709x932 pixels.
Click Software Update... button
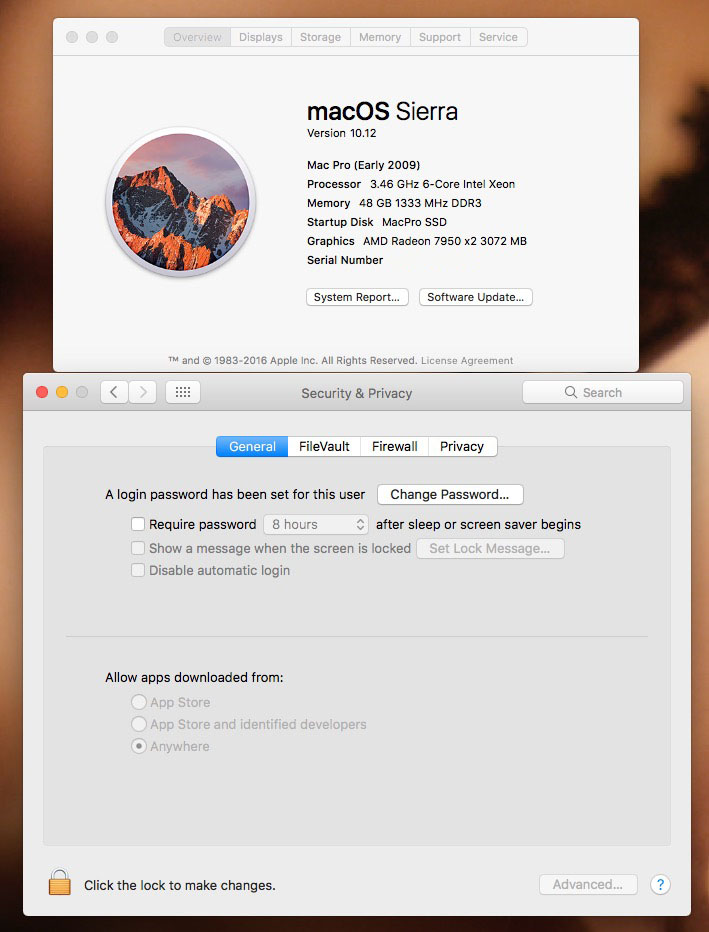tap(475, 297)
